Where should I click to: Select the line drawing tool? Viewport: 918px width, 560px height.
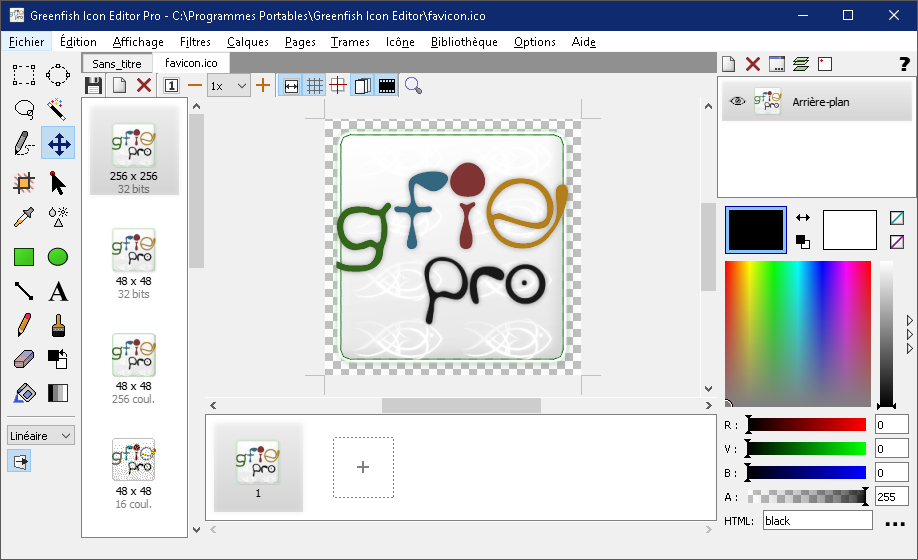[24, 291]
